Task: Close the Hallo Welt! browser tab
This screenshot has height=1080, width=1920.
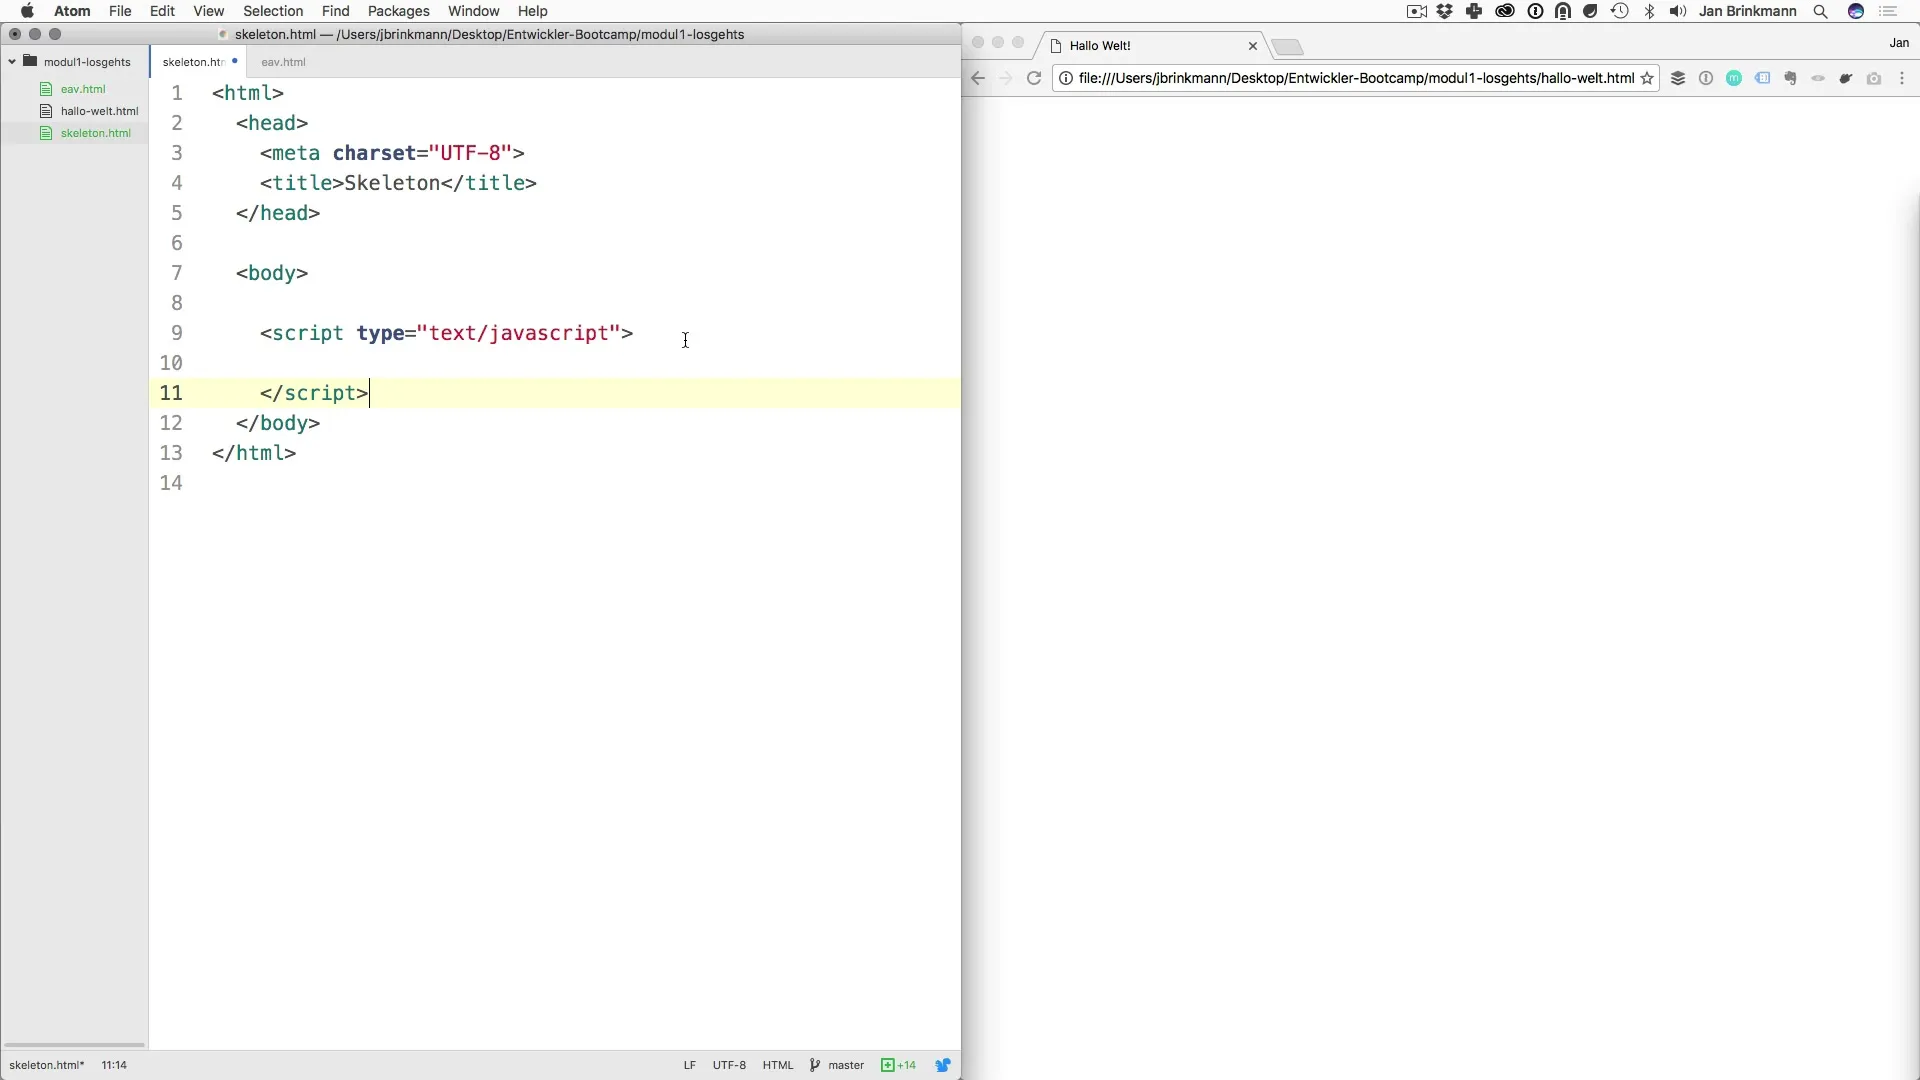Action: 1252,46
